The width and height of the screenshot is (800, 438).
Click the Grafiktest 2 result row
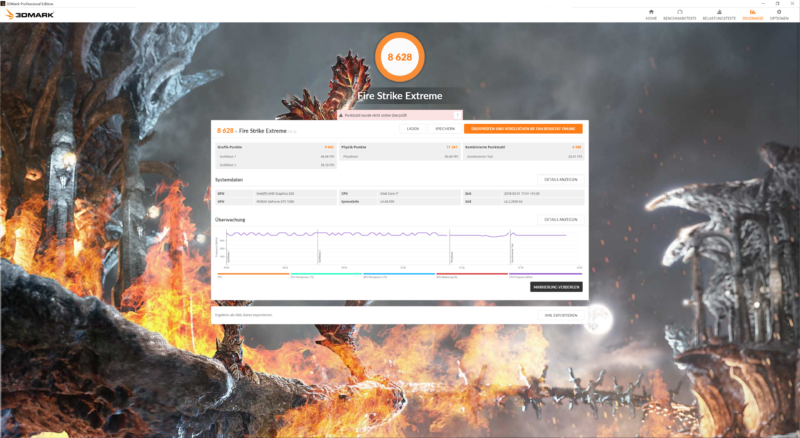(x=276, y=165)
